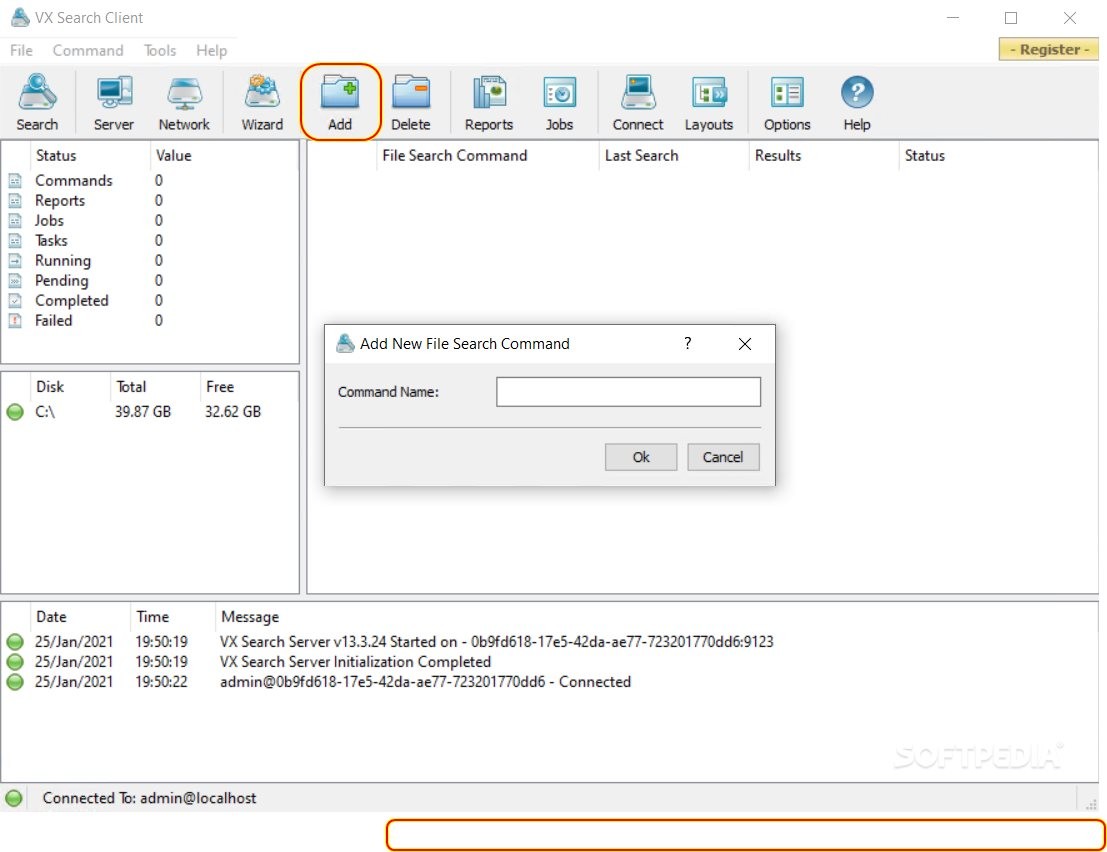Viewport: 1107px width, 852px height.
Task: Select the 'Commands' status row text
Action: (x=74, y=181)
